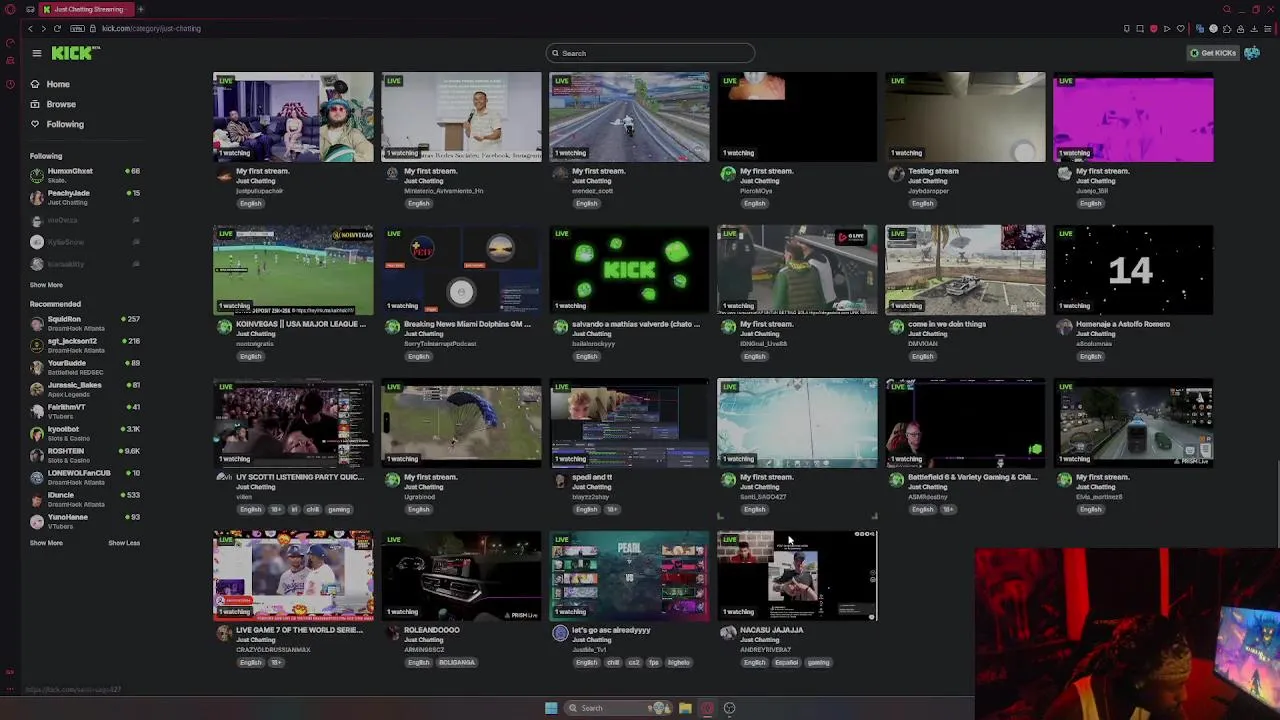
Task: Open kyootbot Slots & Casino channel
Action: click(x=84, y=434)
